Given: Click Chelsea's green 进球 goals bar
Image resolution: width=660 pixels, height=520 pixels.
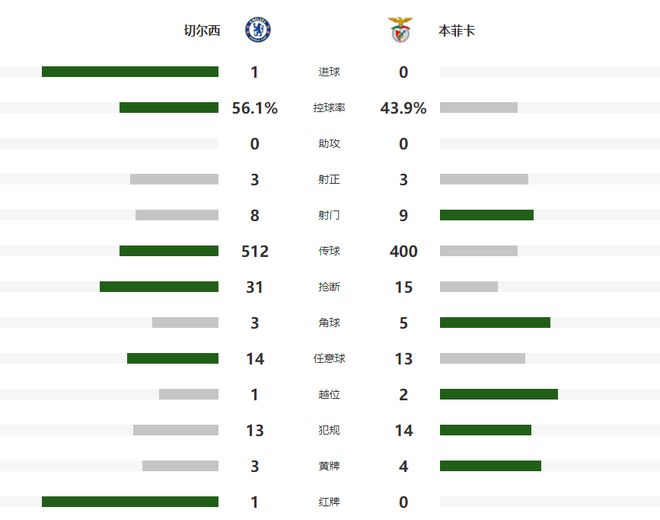Looking at the screenshot, I should click(x=130, y=72).
